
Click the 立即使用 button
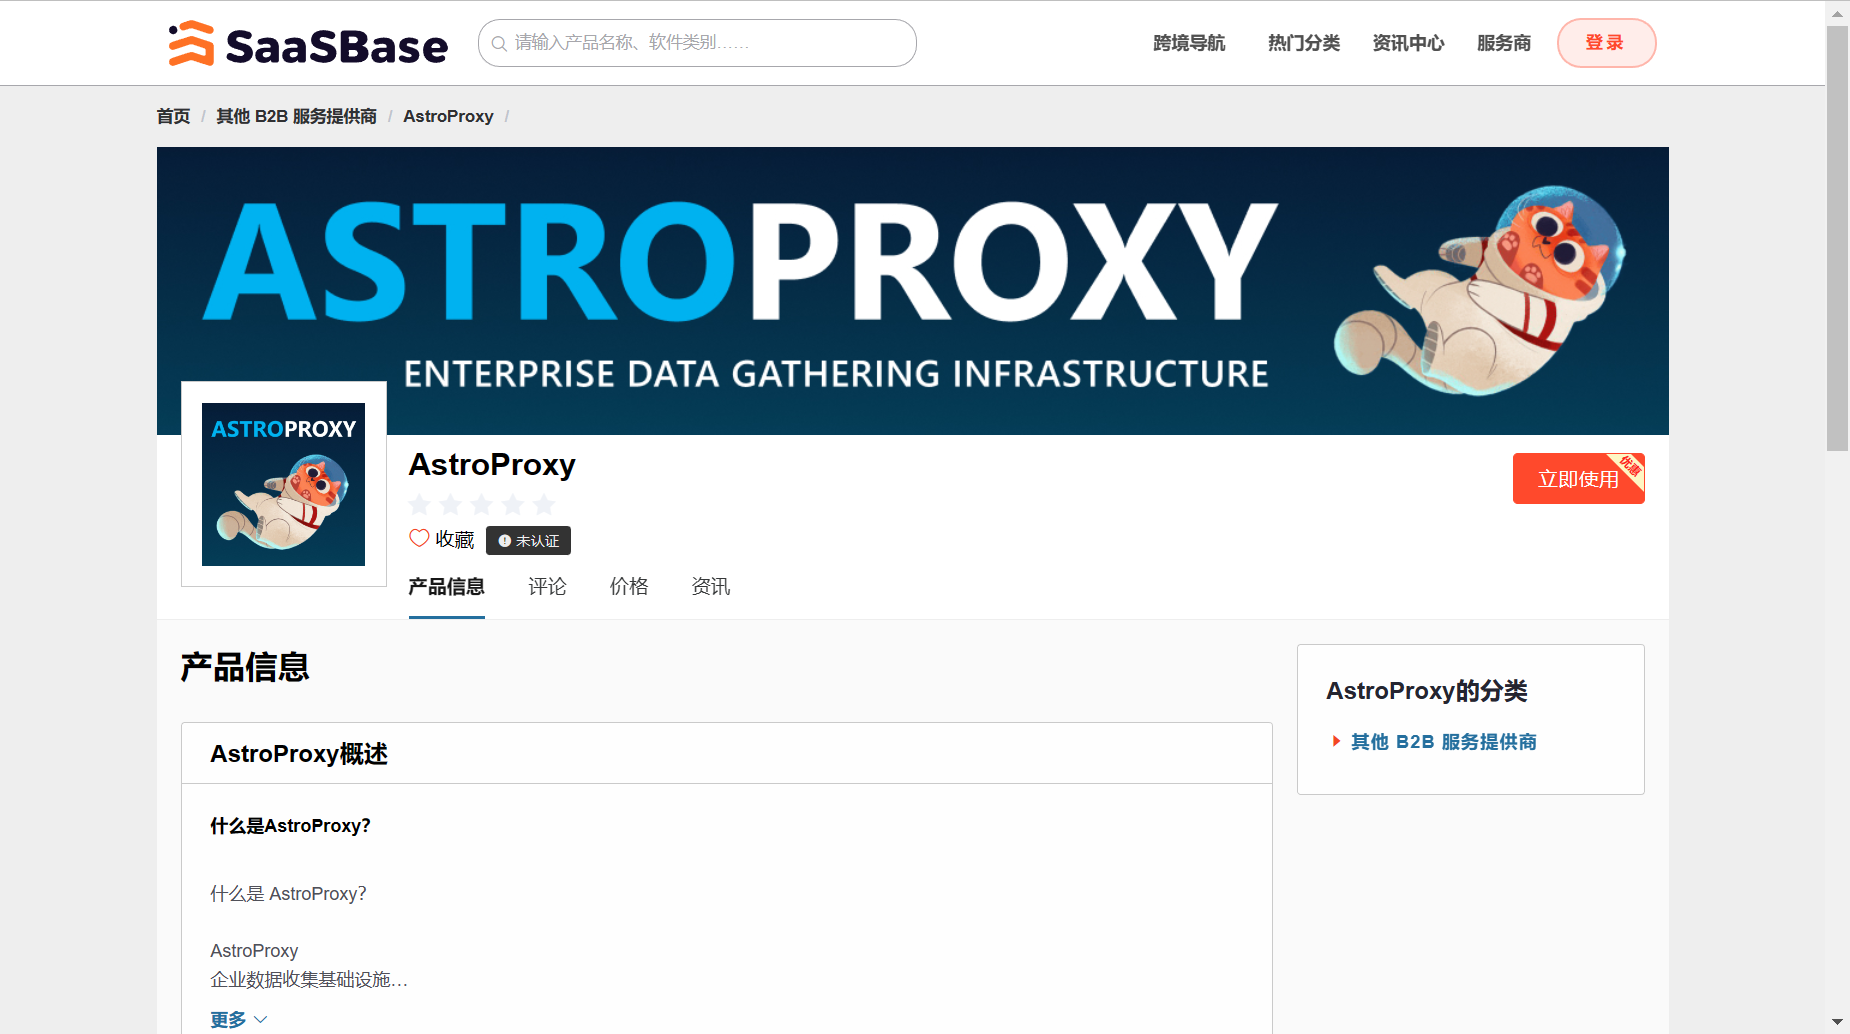(x=1578, y=479)
